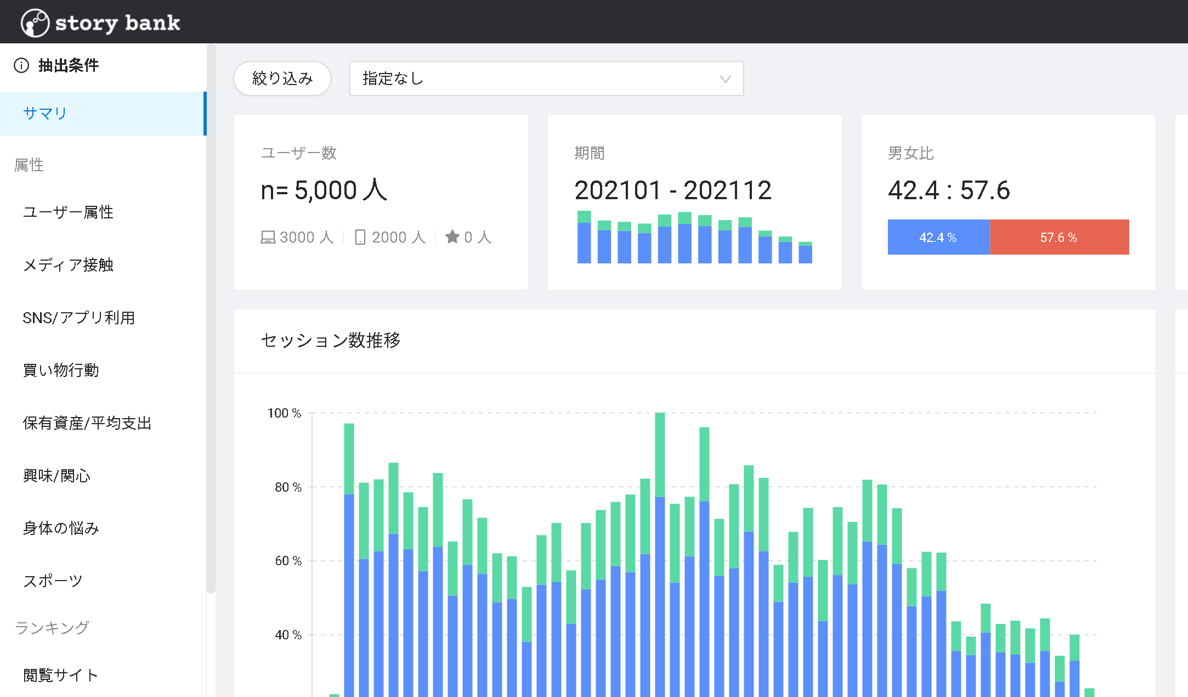
Task: Click the sidebar vertical scrollbar
Action: (x=211, y=318)
